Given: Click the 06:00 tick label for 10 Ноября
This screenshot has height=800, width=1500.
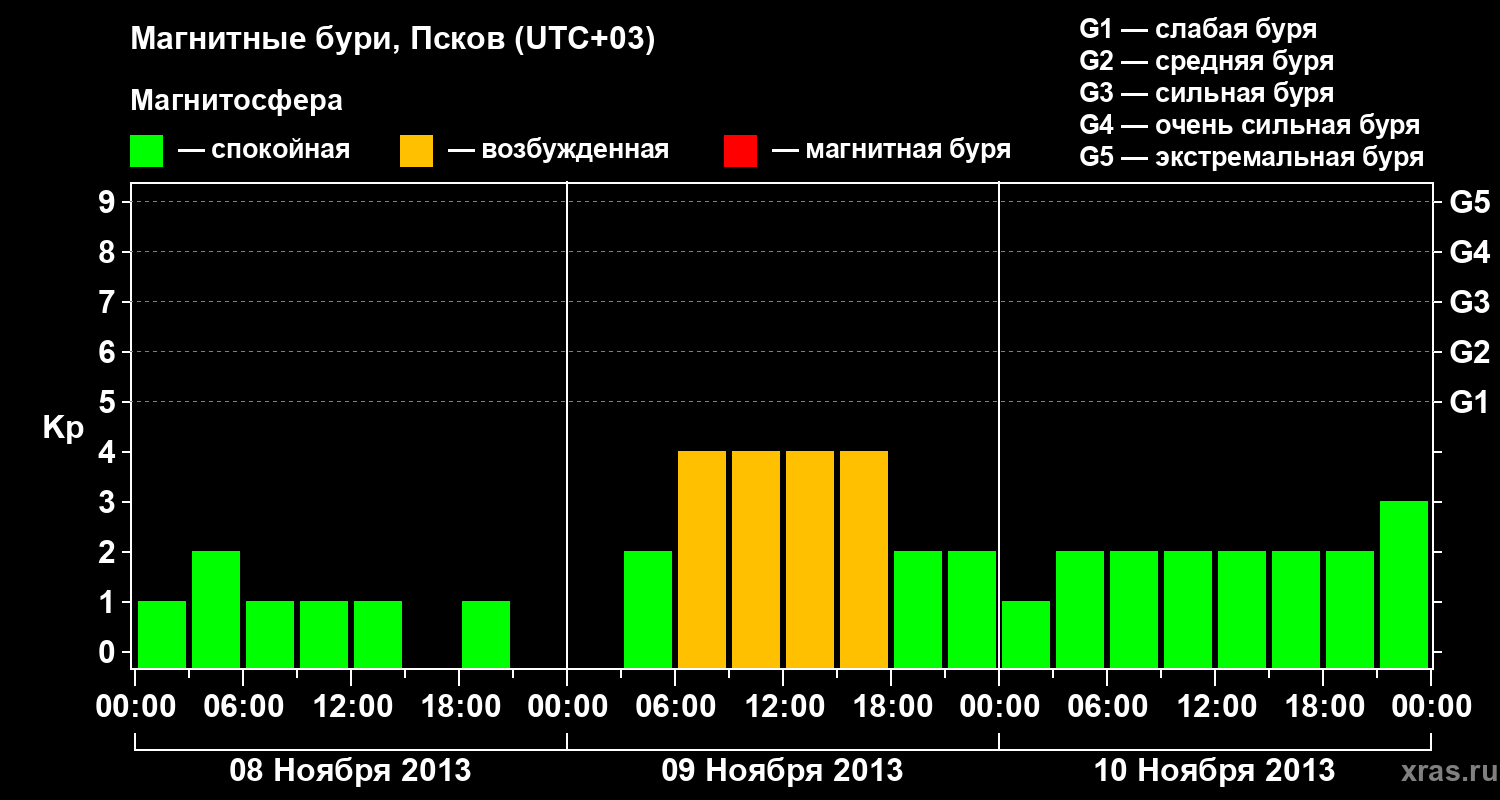Looking at the screenshot, I should point(1107,706).
